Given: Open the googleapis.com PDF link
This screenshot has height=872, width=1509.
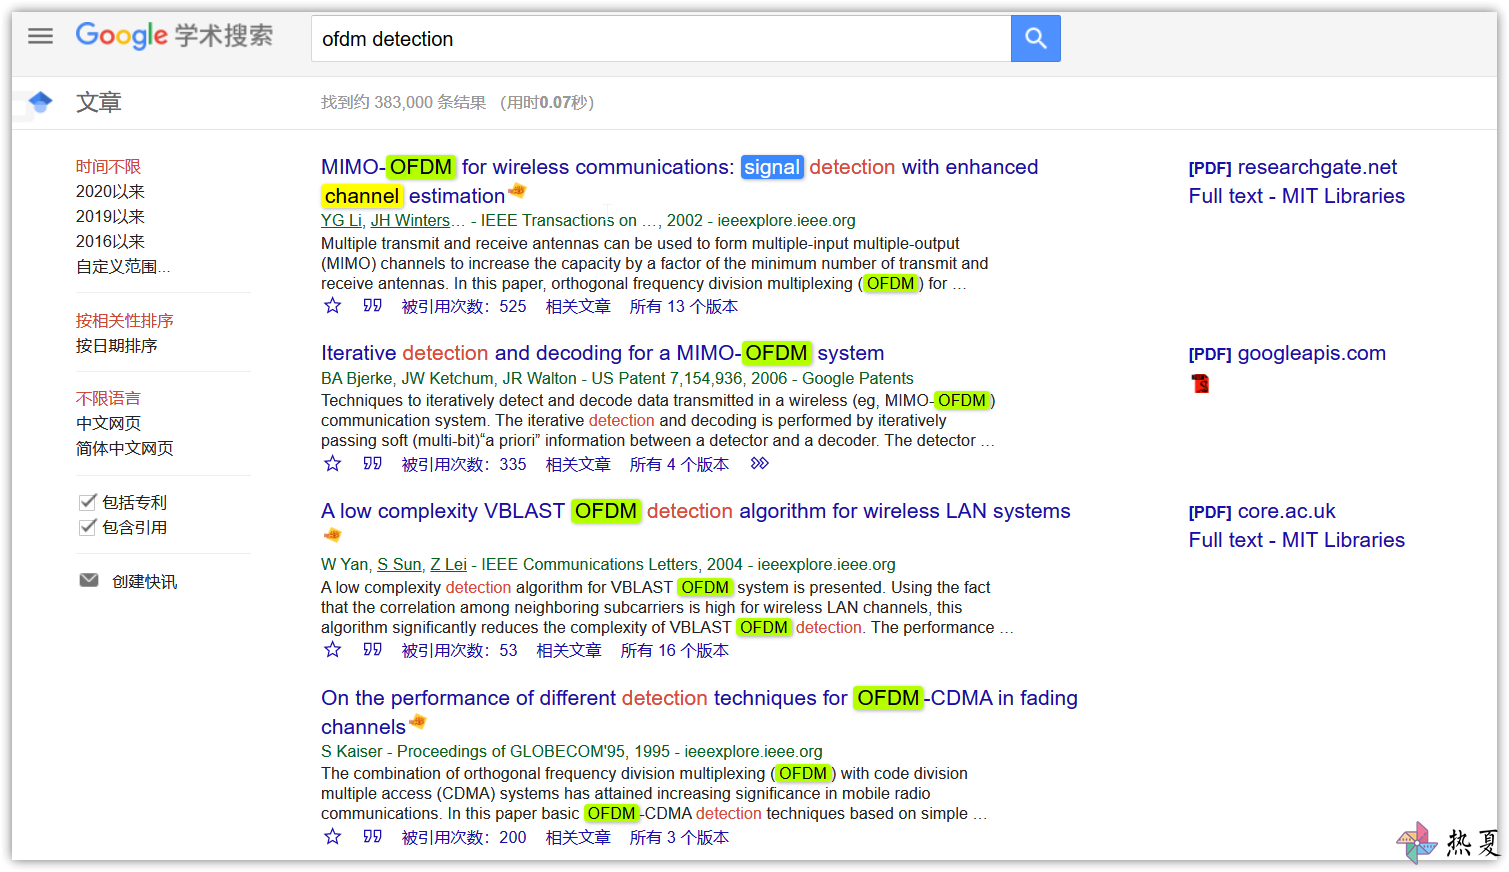Looking at the screenshot, I should (1287, 353).
